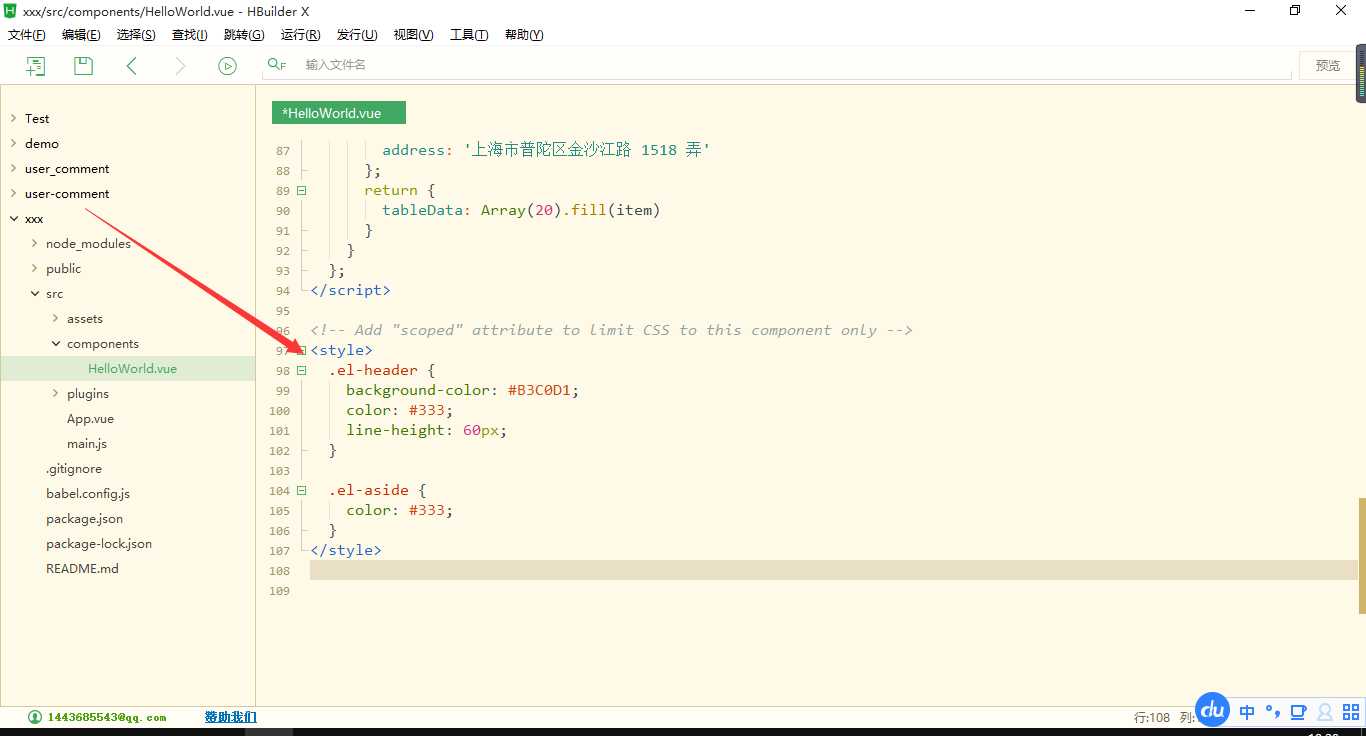Expand the user_comment project chevron
This screenshot has height=736, width=1366.
pos(13,168)
